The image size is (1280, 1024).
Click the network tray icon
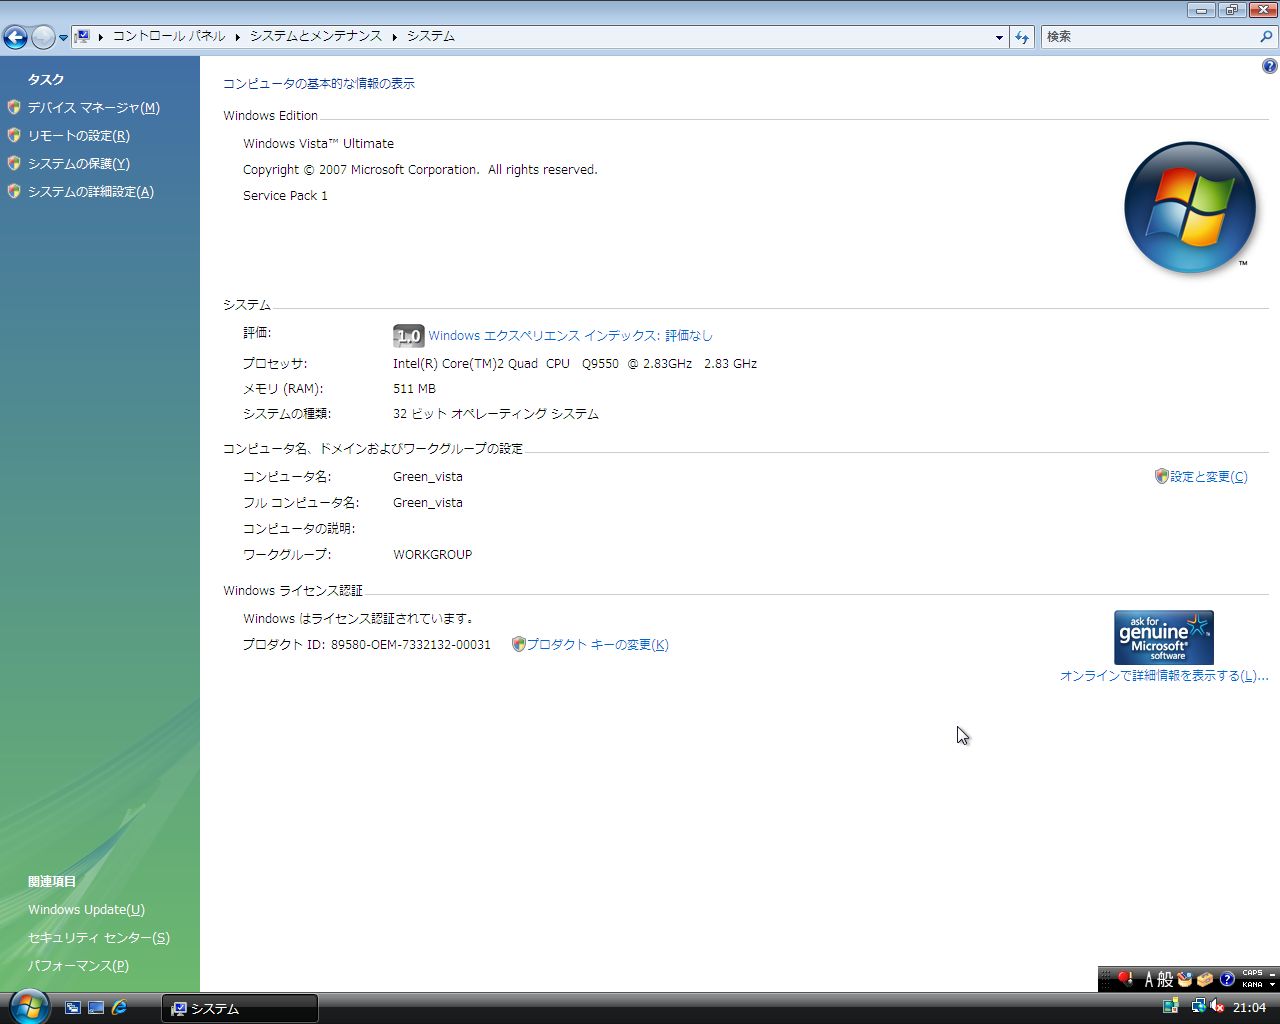(x=1198, y=1007)
